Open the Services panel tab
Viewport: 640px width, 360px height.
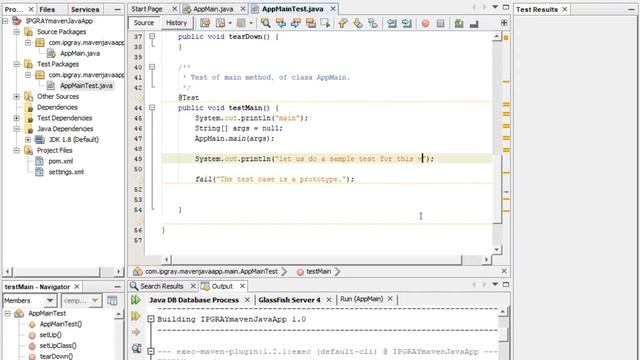point(85,9)
